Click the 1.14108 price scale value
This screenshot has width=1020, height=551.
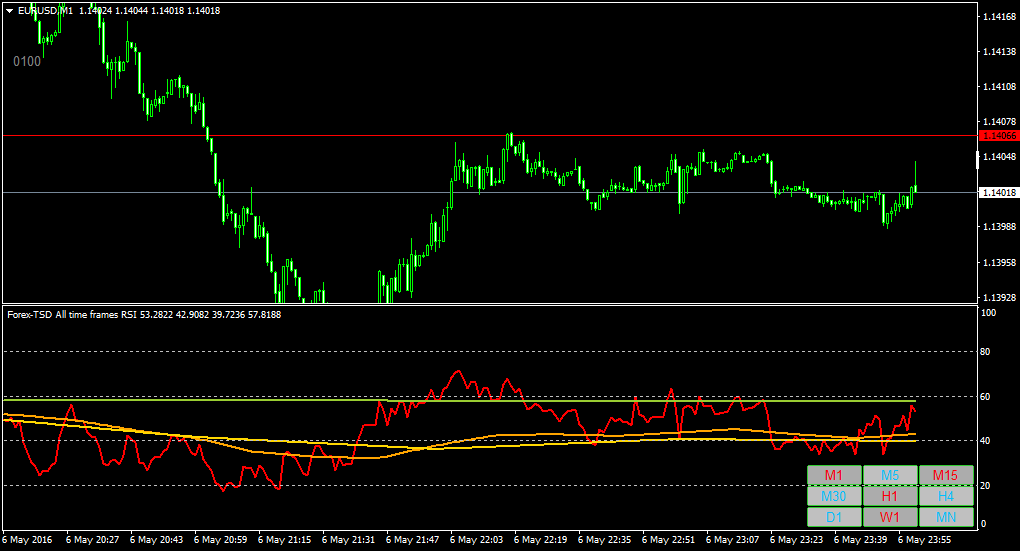click(1000, 87)
